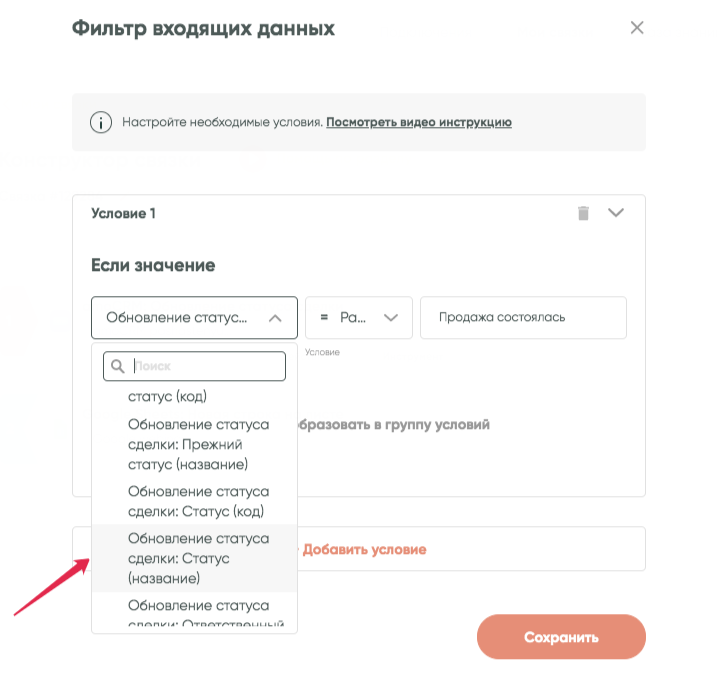Open the Обновление статус... field dropdown

pos(194,318)
